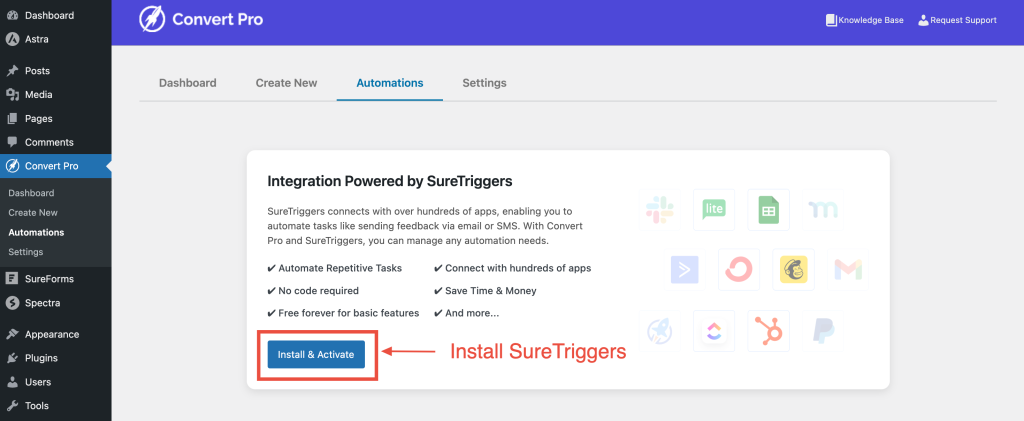This screenshot has height=421, width=1024.
Task: Open Settings under Convert Pro submenu
Action: (26, 252)
